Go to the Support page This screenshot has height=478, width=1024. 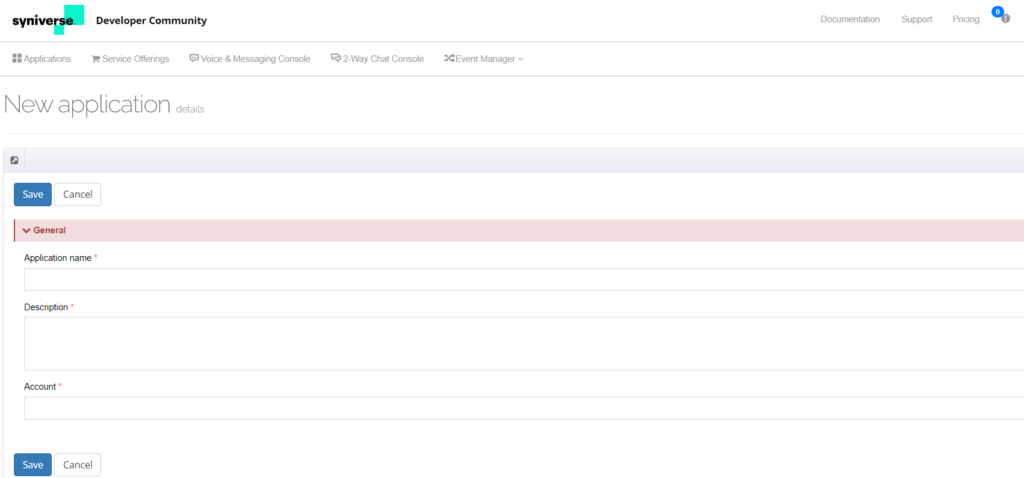916,19
